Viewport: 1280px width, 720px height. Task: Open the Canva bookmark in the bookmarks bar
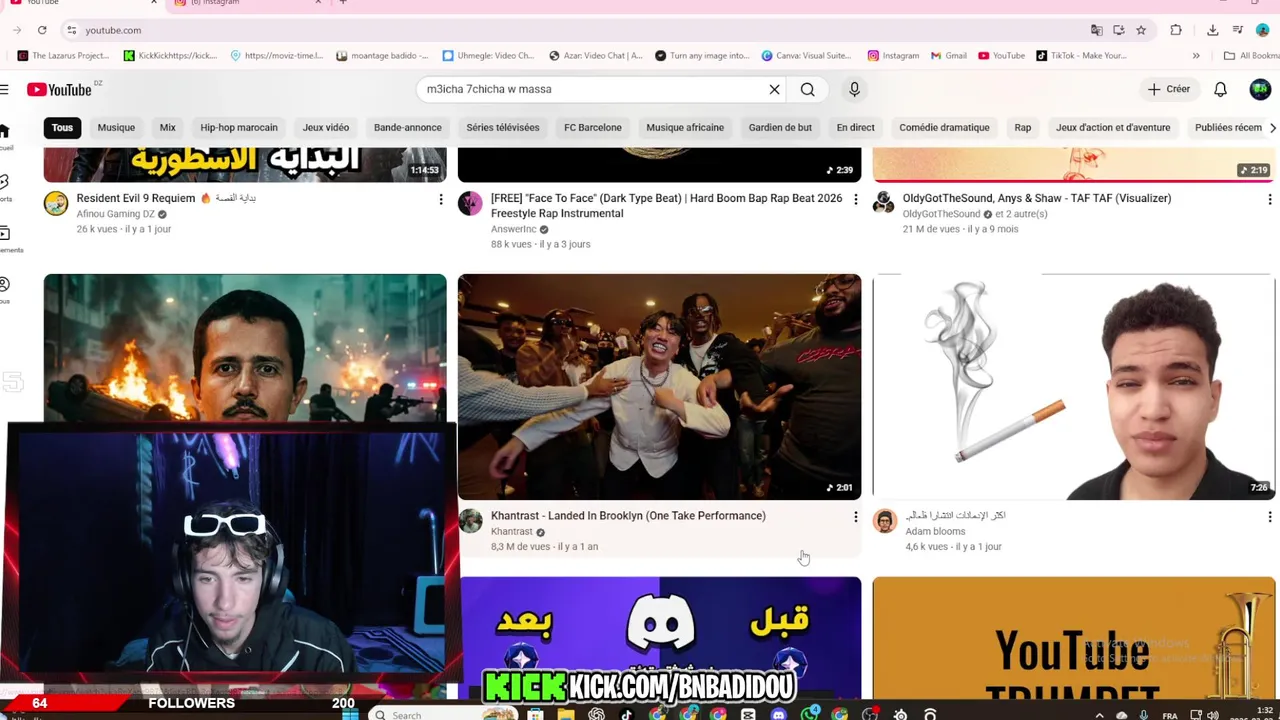[x=806, y=56]
